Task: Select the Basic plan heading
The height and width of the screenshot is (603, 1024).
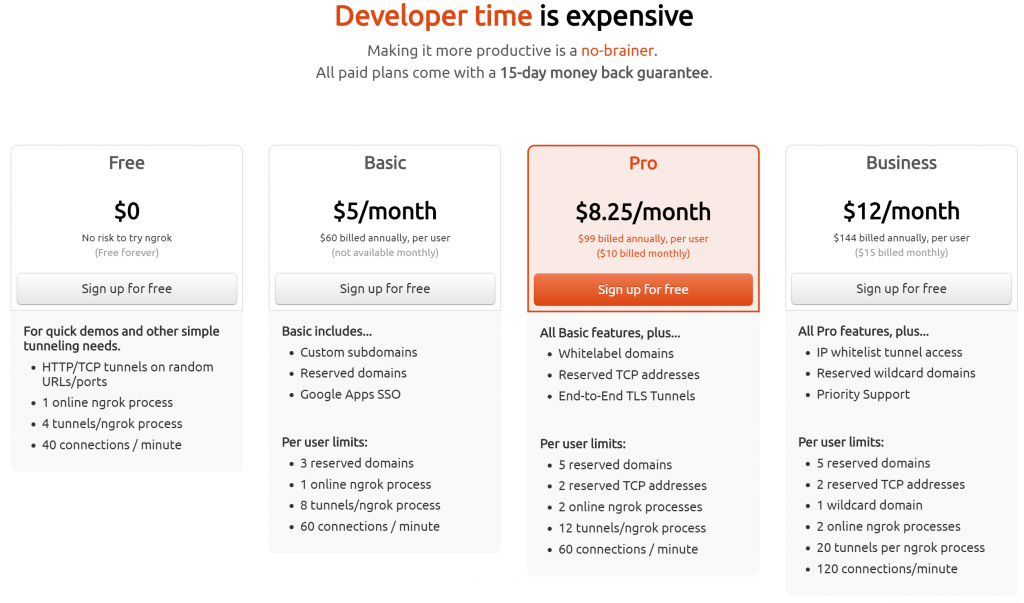Action: pos(385,163)
